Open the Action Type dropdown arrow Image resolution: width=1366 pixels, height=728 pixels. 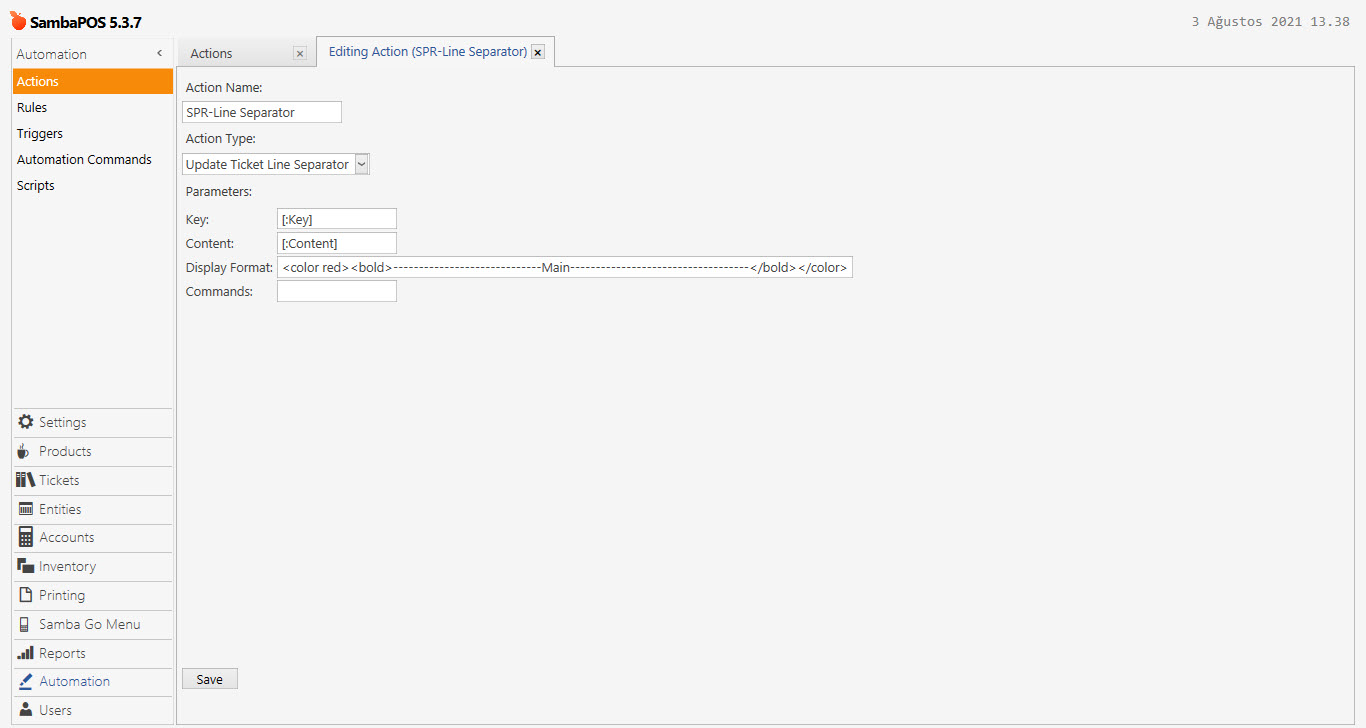tap(362, 164)
